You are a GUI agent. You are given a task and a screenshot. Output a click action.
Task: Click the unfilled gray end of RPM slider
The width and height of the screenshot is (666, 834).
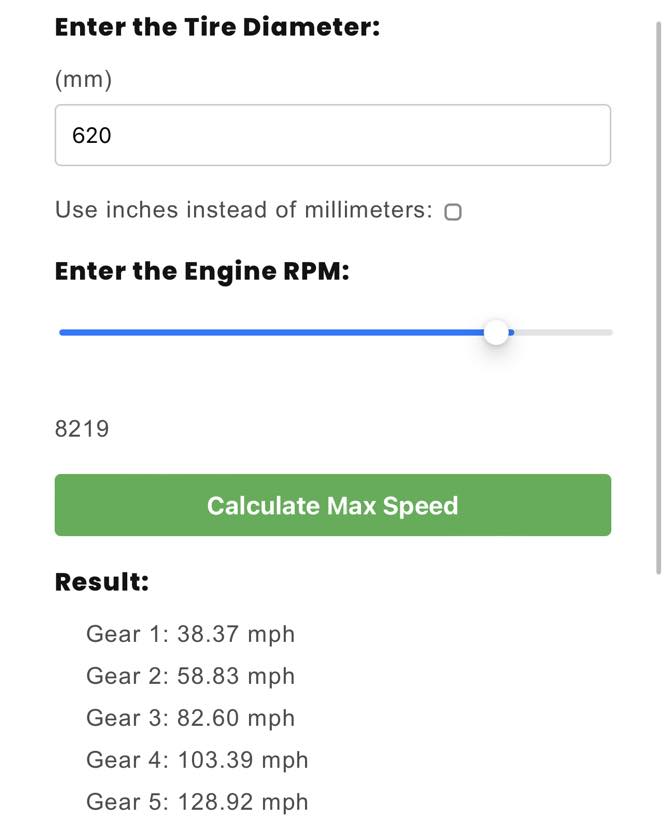[563, 332]
